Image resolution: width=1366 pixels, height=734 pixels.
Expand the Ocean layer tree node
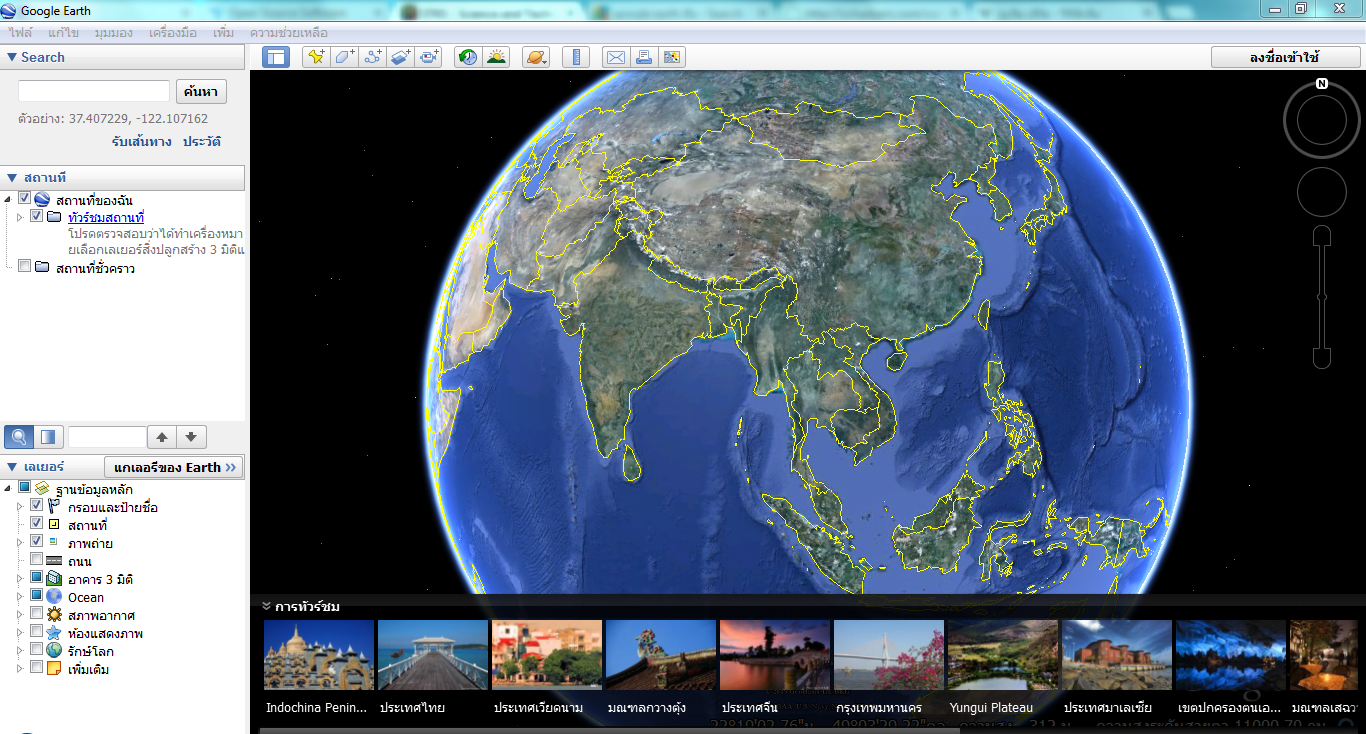pos(19,597)
